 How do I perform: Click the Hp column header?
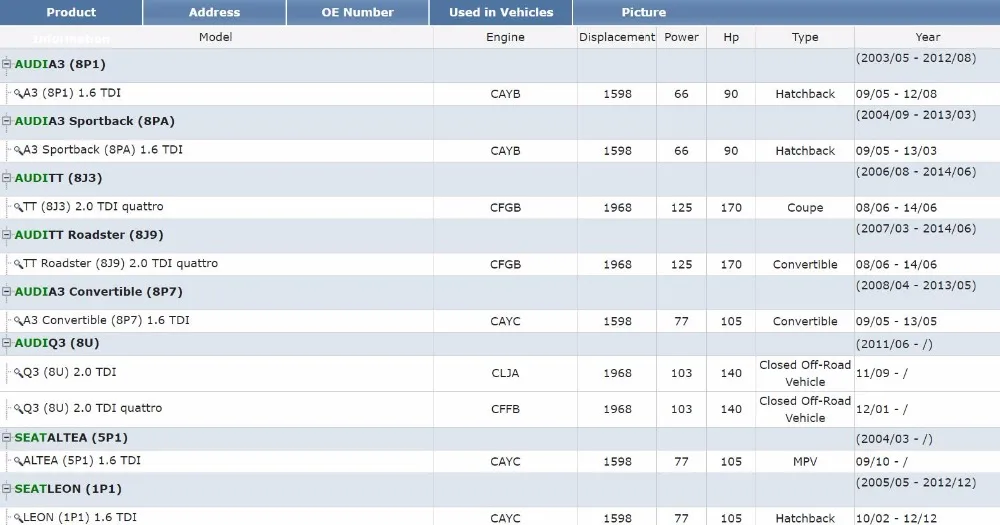click(x=731, y=37)
